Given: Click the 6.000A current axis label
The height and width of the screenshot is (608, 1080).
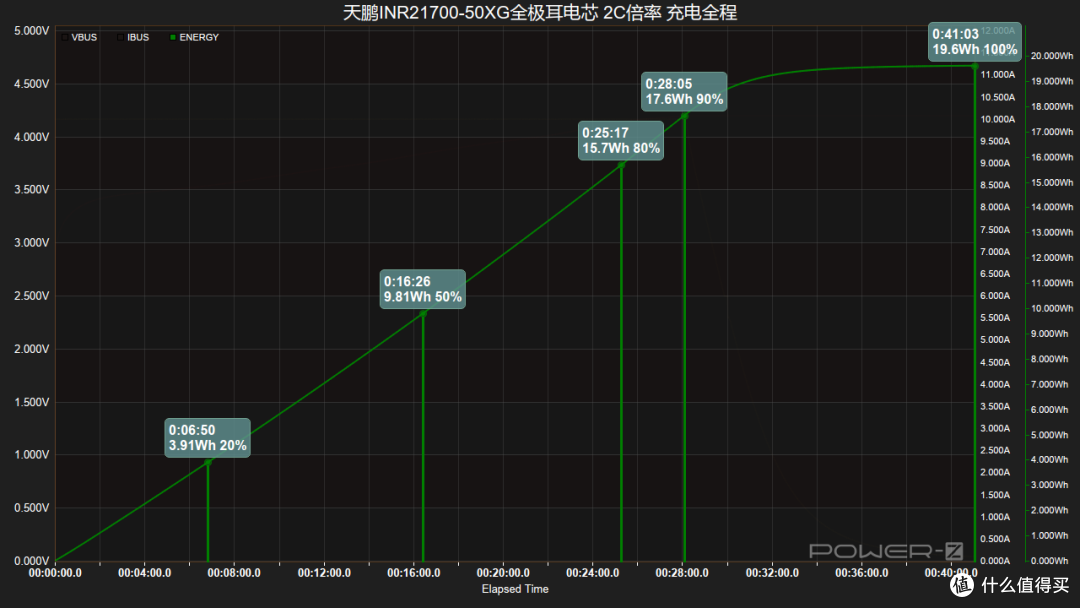Looking at the screenshot, I should [995, 296].
